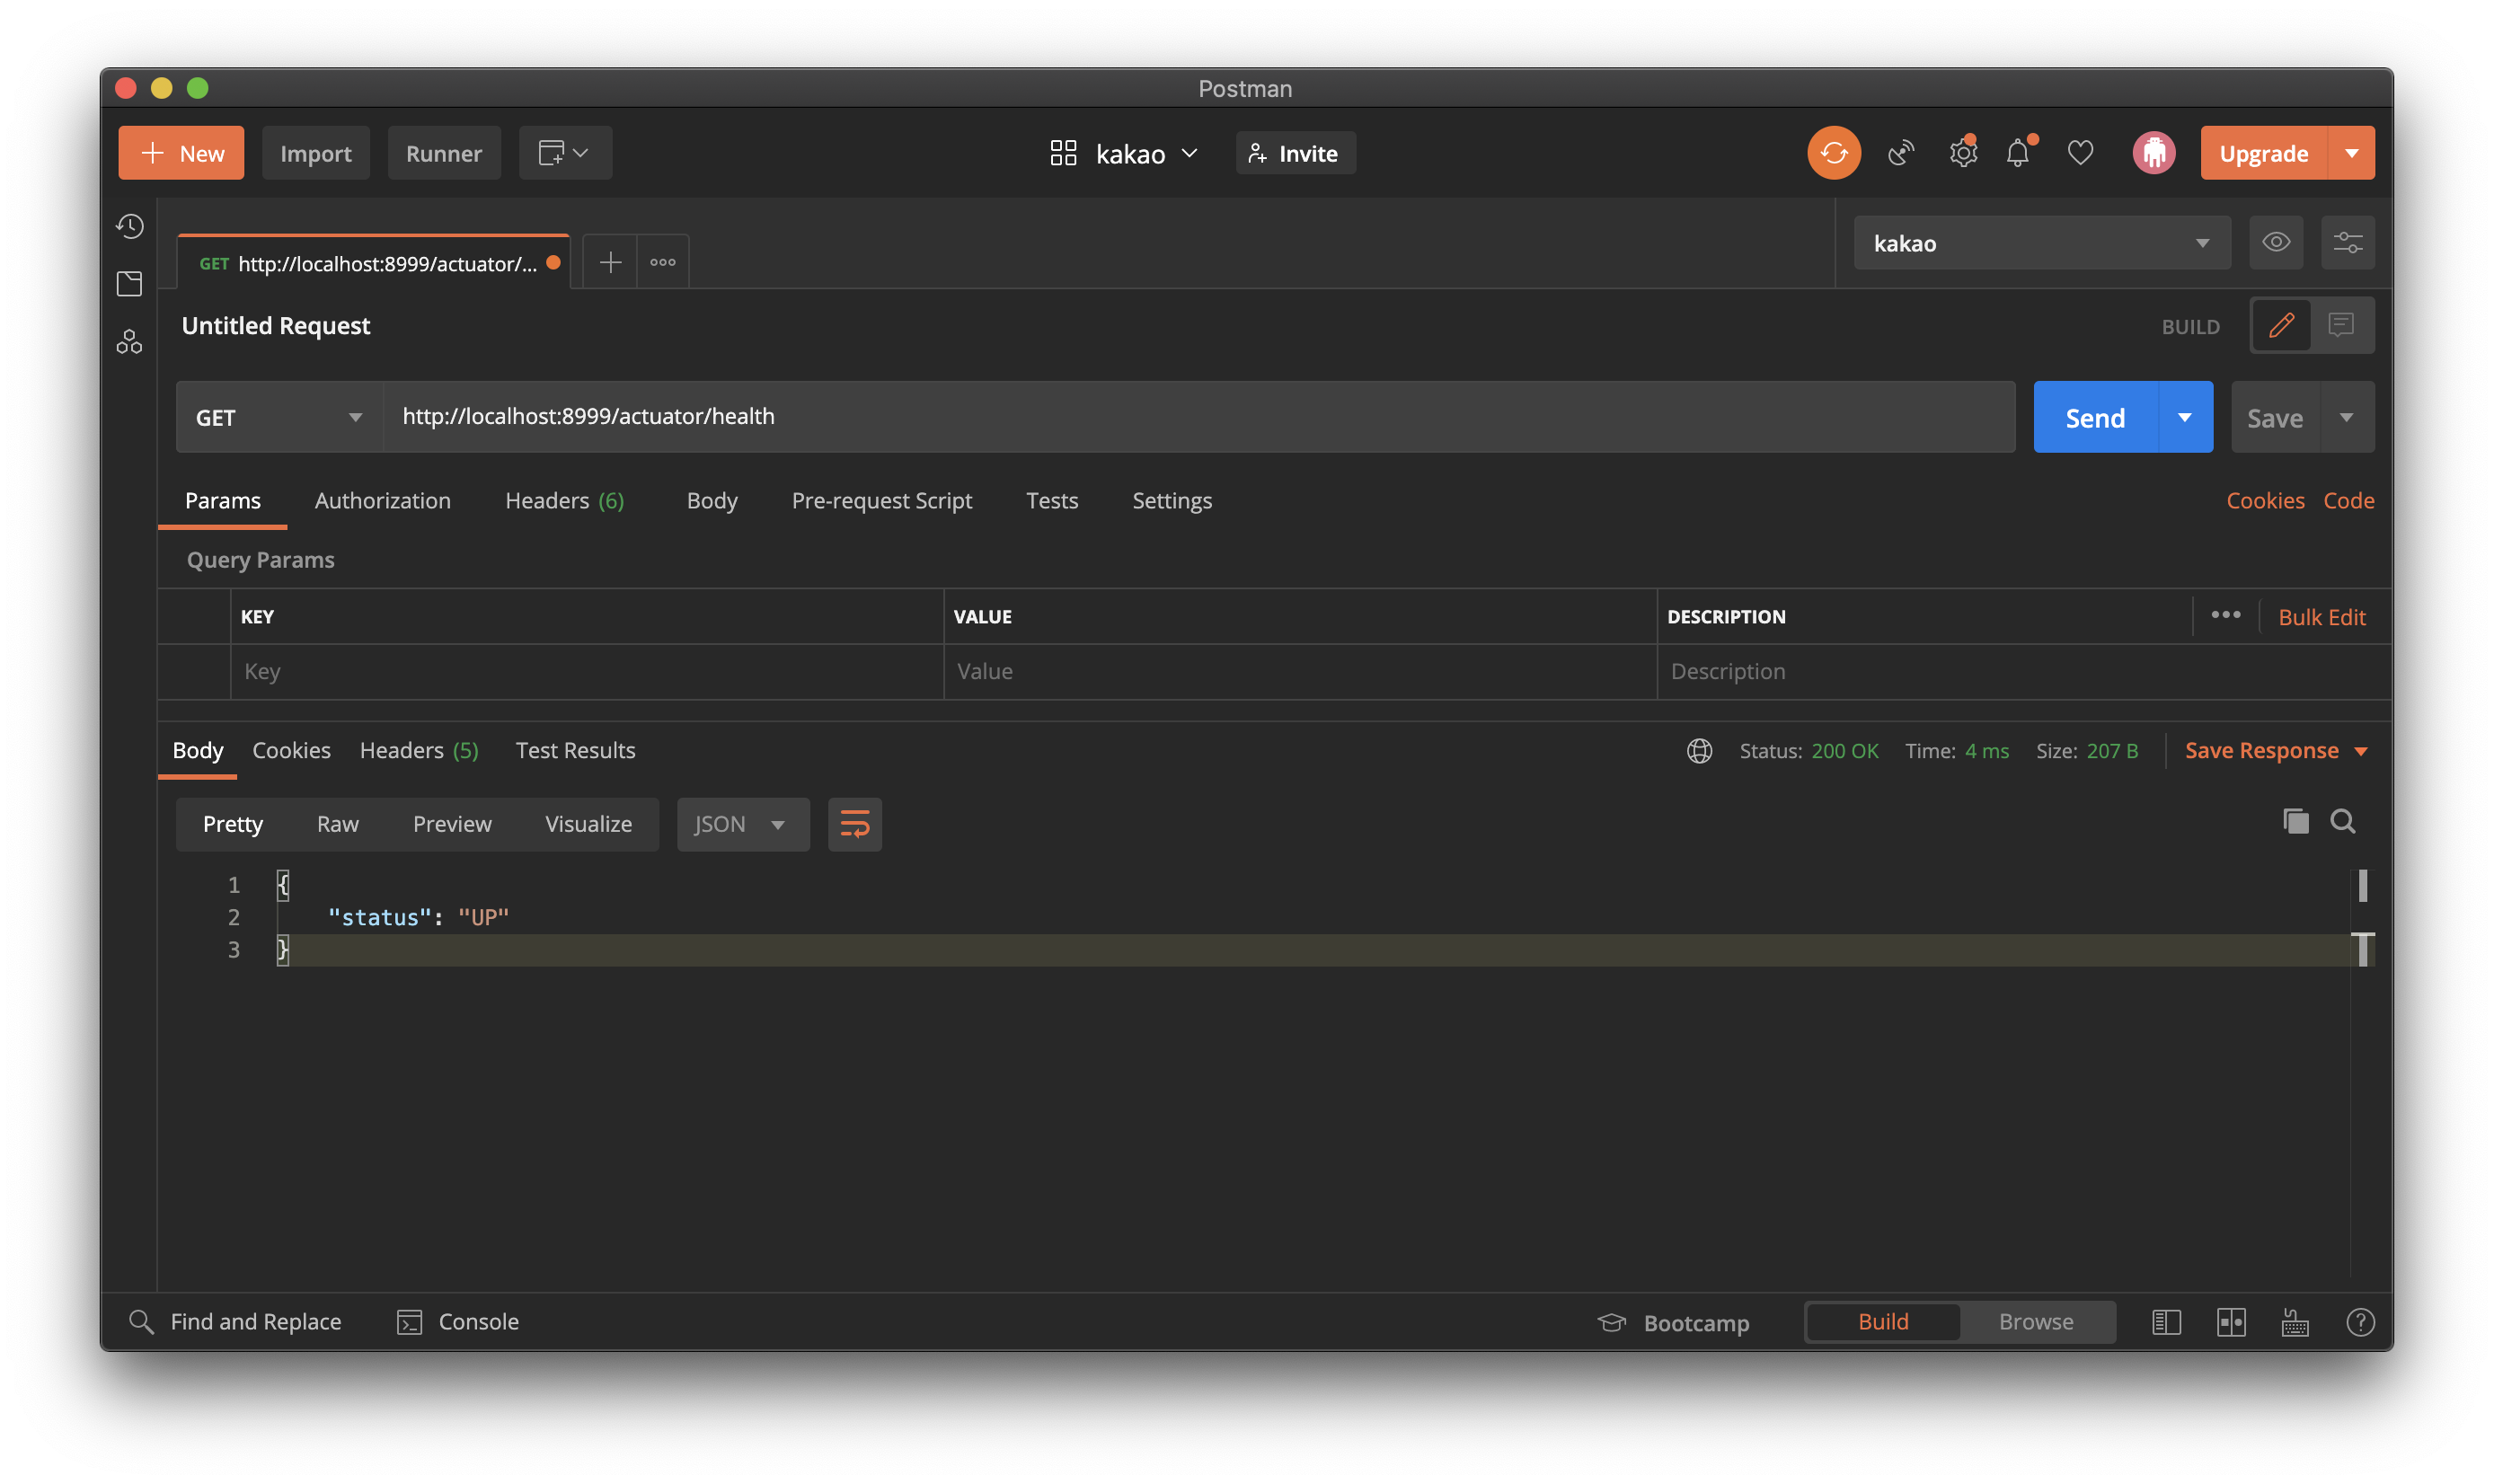2494x1484 pixels.
Task: Open the Authorization tab
Action: (x=383, y=500)
